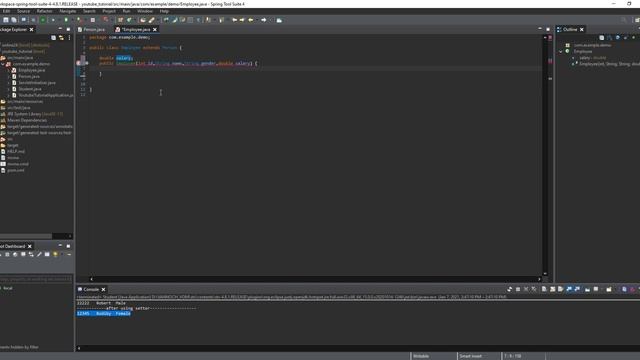Focus the Boot Dashboard filter input field
This screenshot has width=640, height=360.
tap(36, 279)
